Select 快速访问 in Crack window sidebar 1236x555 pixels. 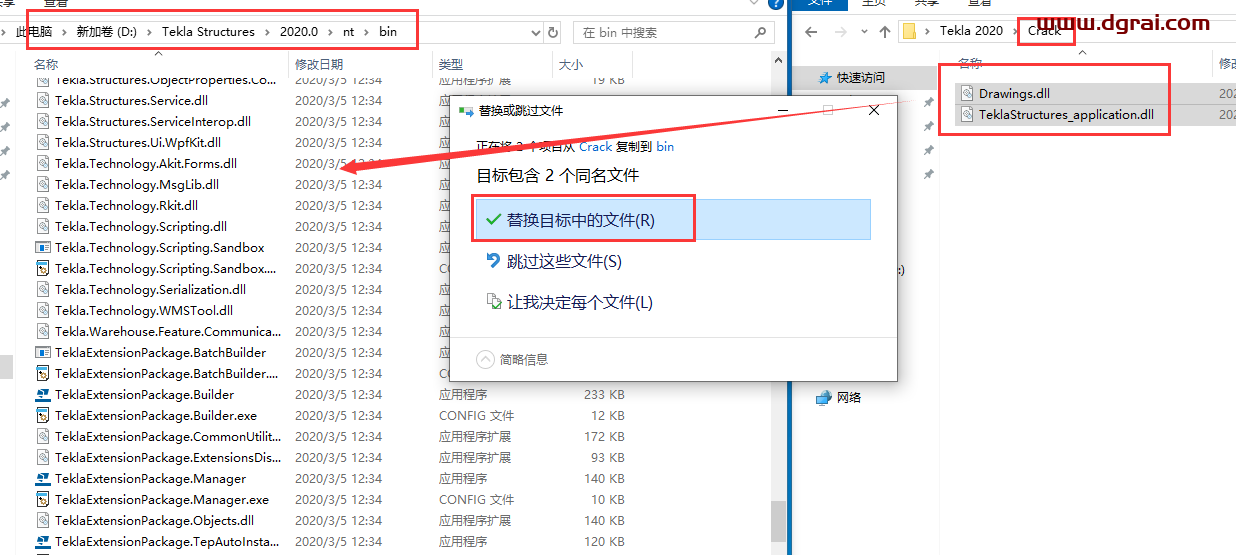pyautogui.click(x=861, y=77)
